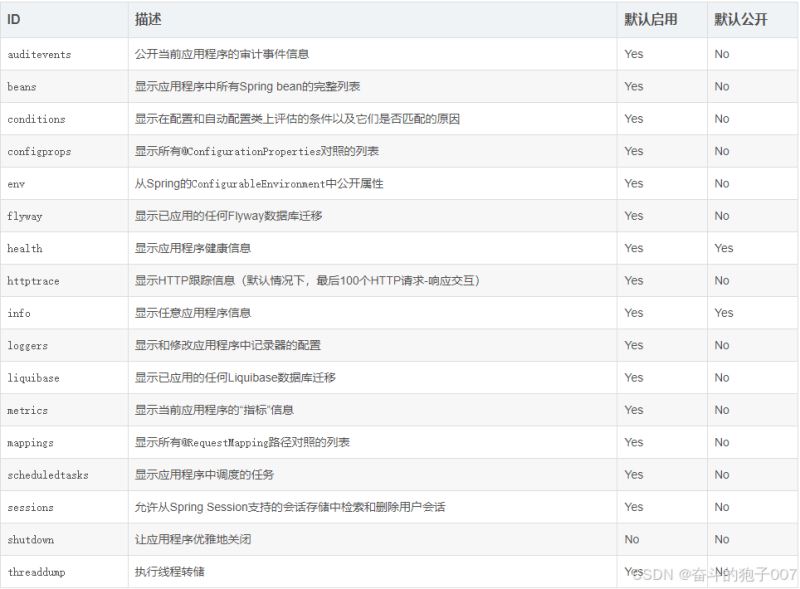Viewport: 800px width, 589px height.
Task: Click description about Liquibase数据库迁移
Action: (235, 378)
